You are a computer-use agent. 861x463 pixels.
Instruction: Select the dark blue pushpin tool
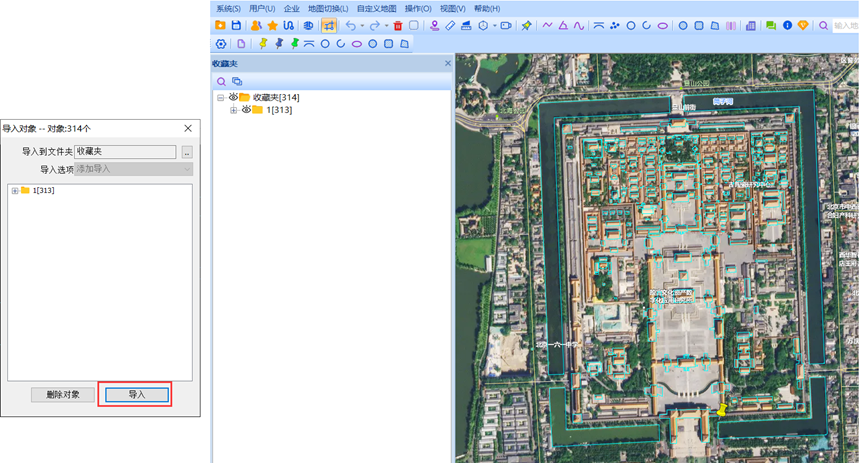(x=279, y=43)
